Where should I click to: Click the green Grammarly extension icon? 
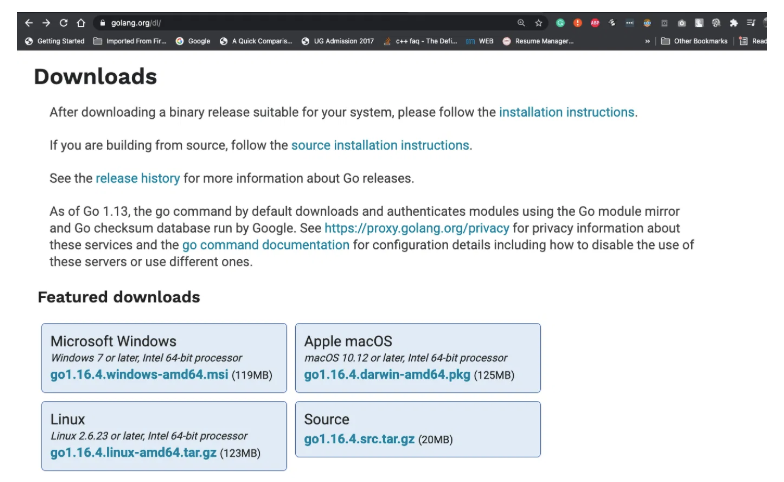point(561,22)
